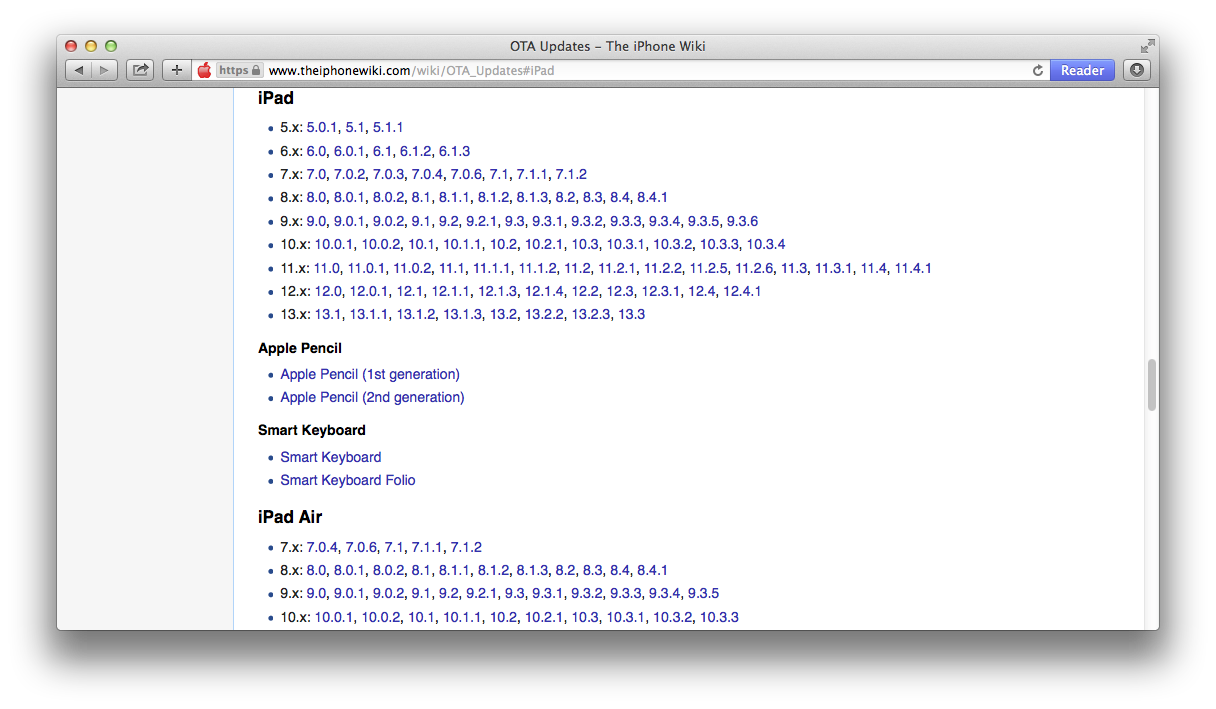Click the https lock badge
The image size is (1216, 709).
240,70
